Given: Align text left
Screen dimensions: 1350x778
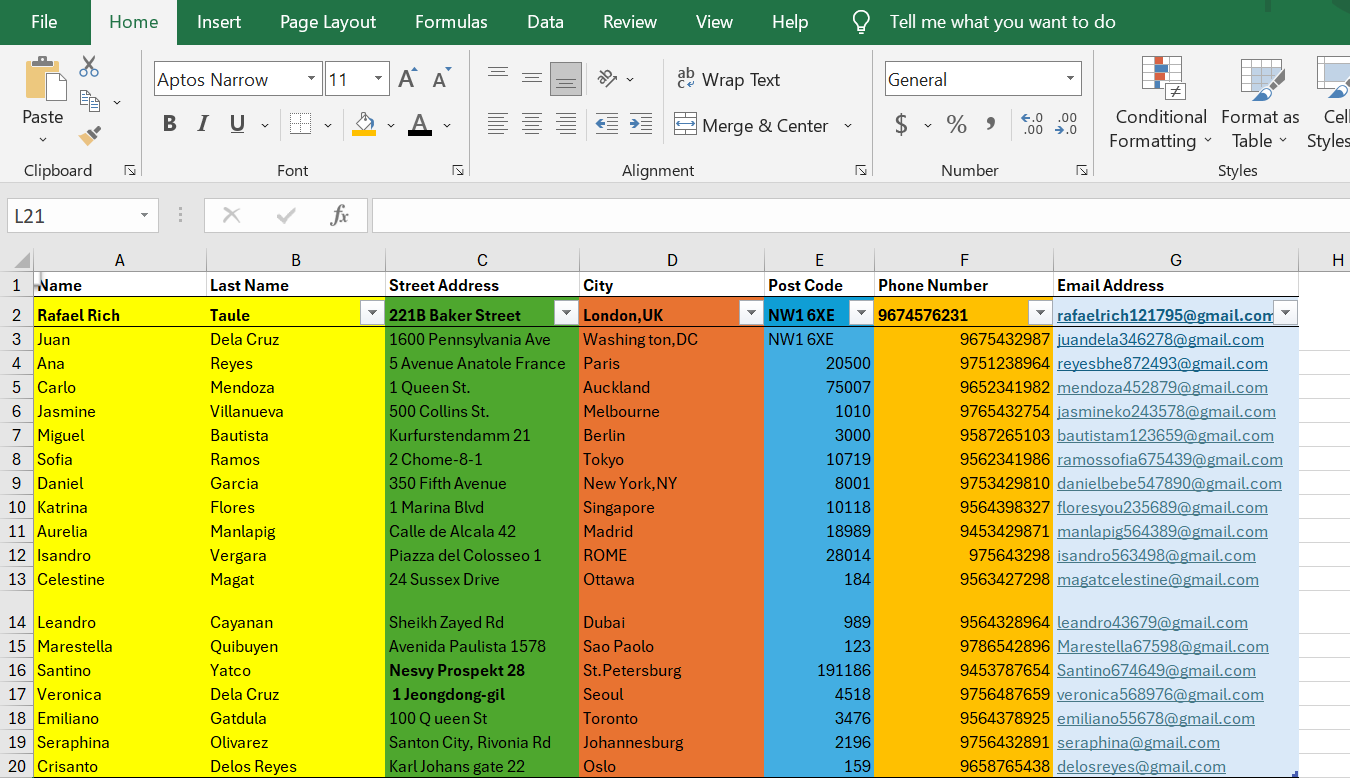Looking at the screenshot, I should pyautogui.click(x=497, y=124).
